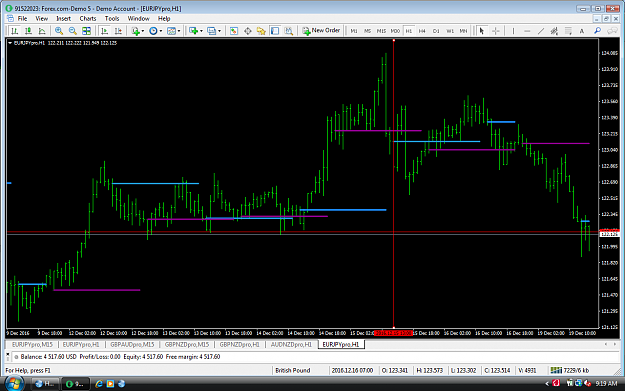Switch timeframe to M1
Viewport: 625px width, 391px height.
coord(354,31)
